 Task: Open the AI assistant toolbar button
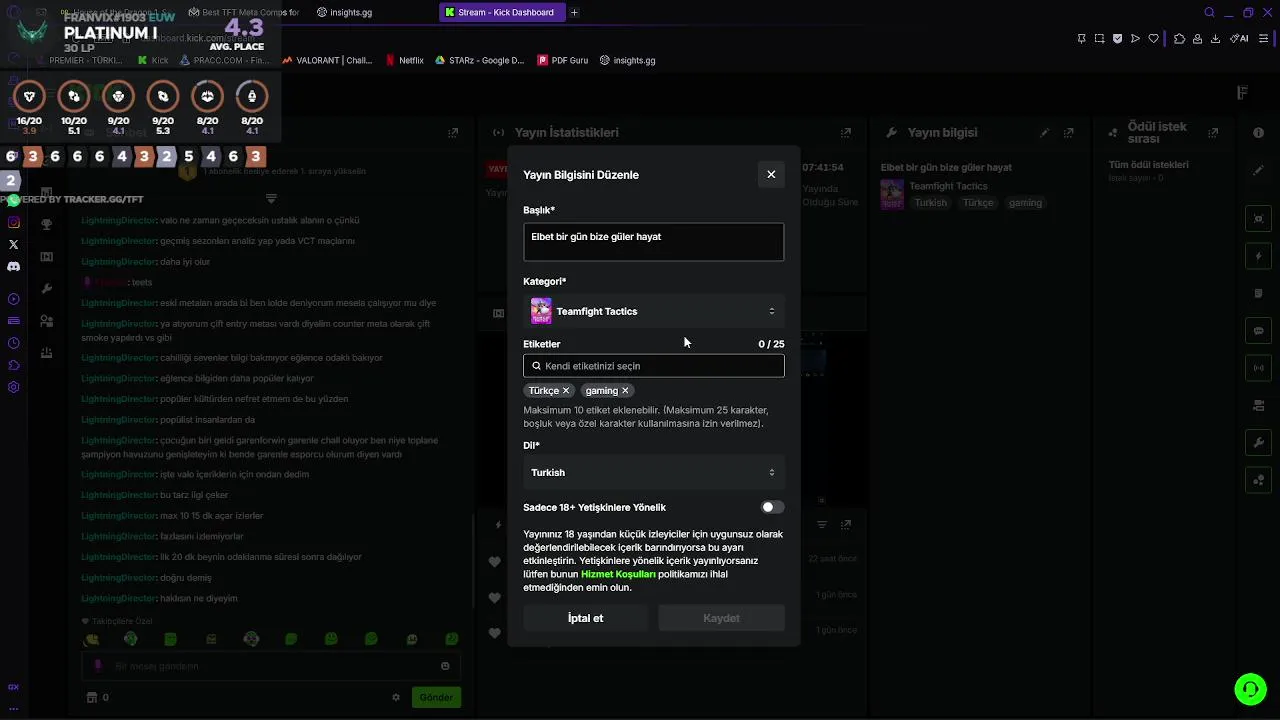pos(1240,39)
